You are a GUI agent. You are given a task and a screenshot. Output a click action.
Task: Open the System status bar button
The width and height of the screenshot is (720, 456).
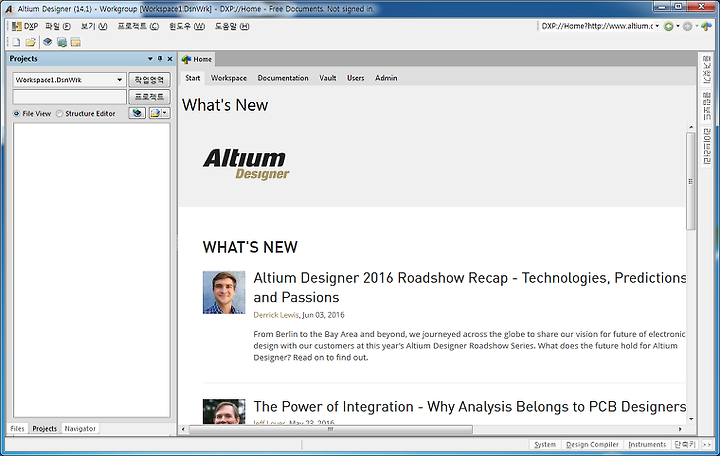coord(545,445)
